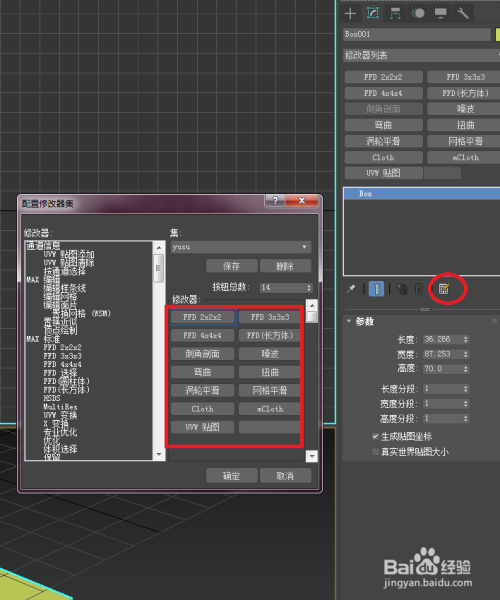Click the object color swatch beside Box001
Image resolution: width=500 pixels, height=600 pixels.
pos(498,34)
